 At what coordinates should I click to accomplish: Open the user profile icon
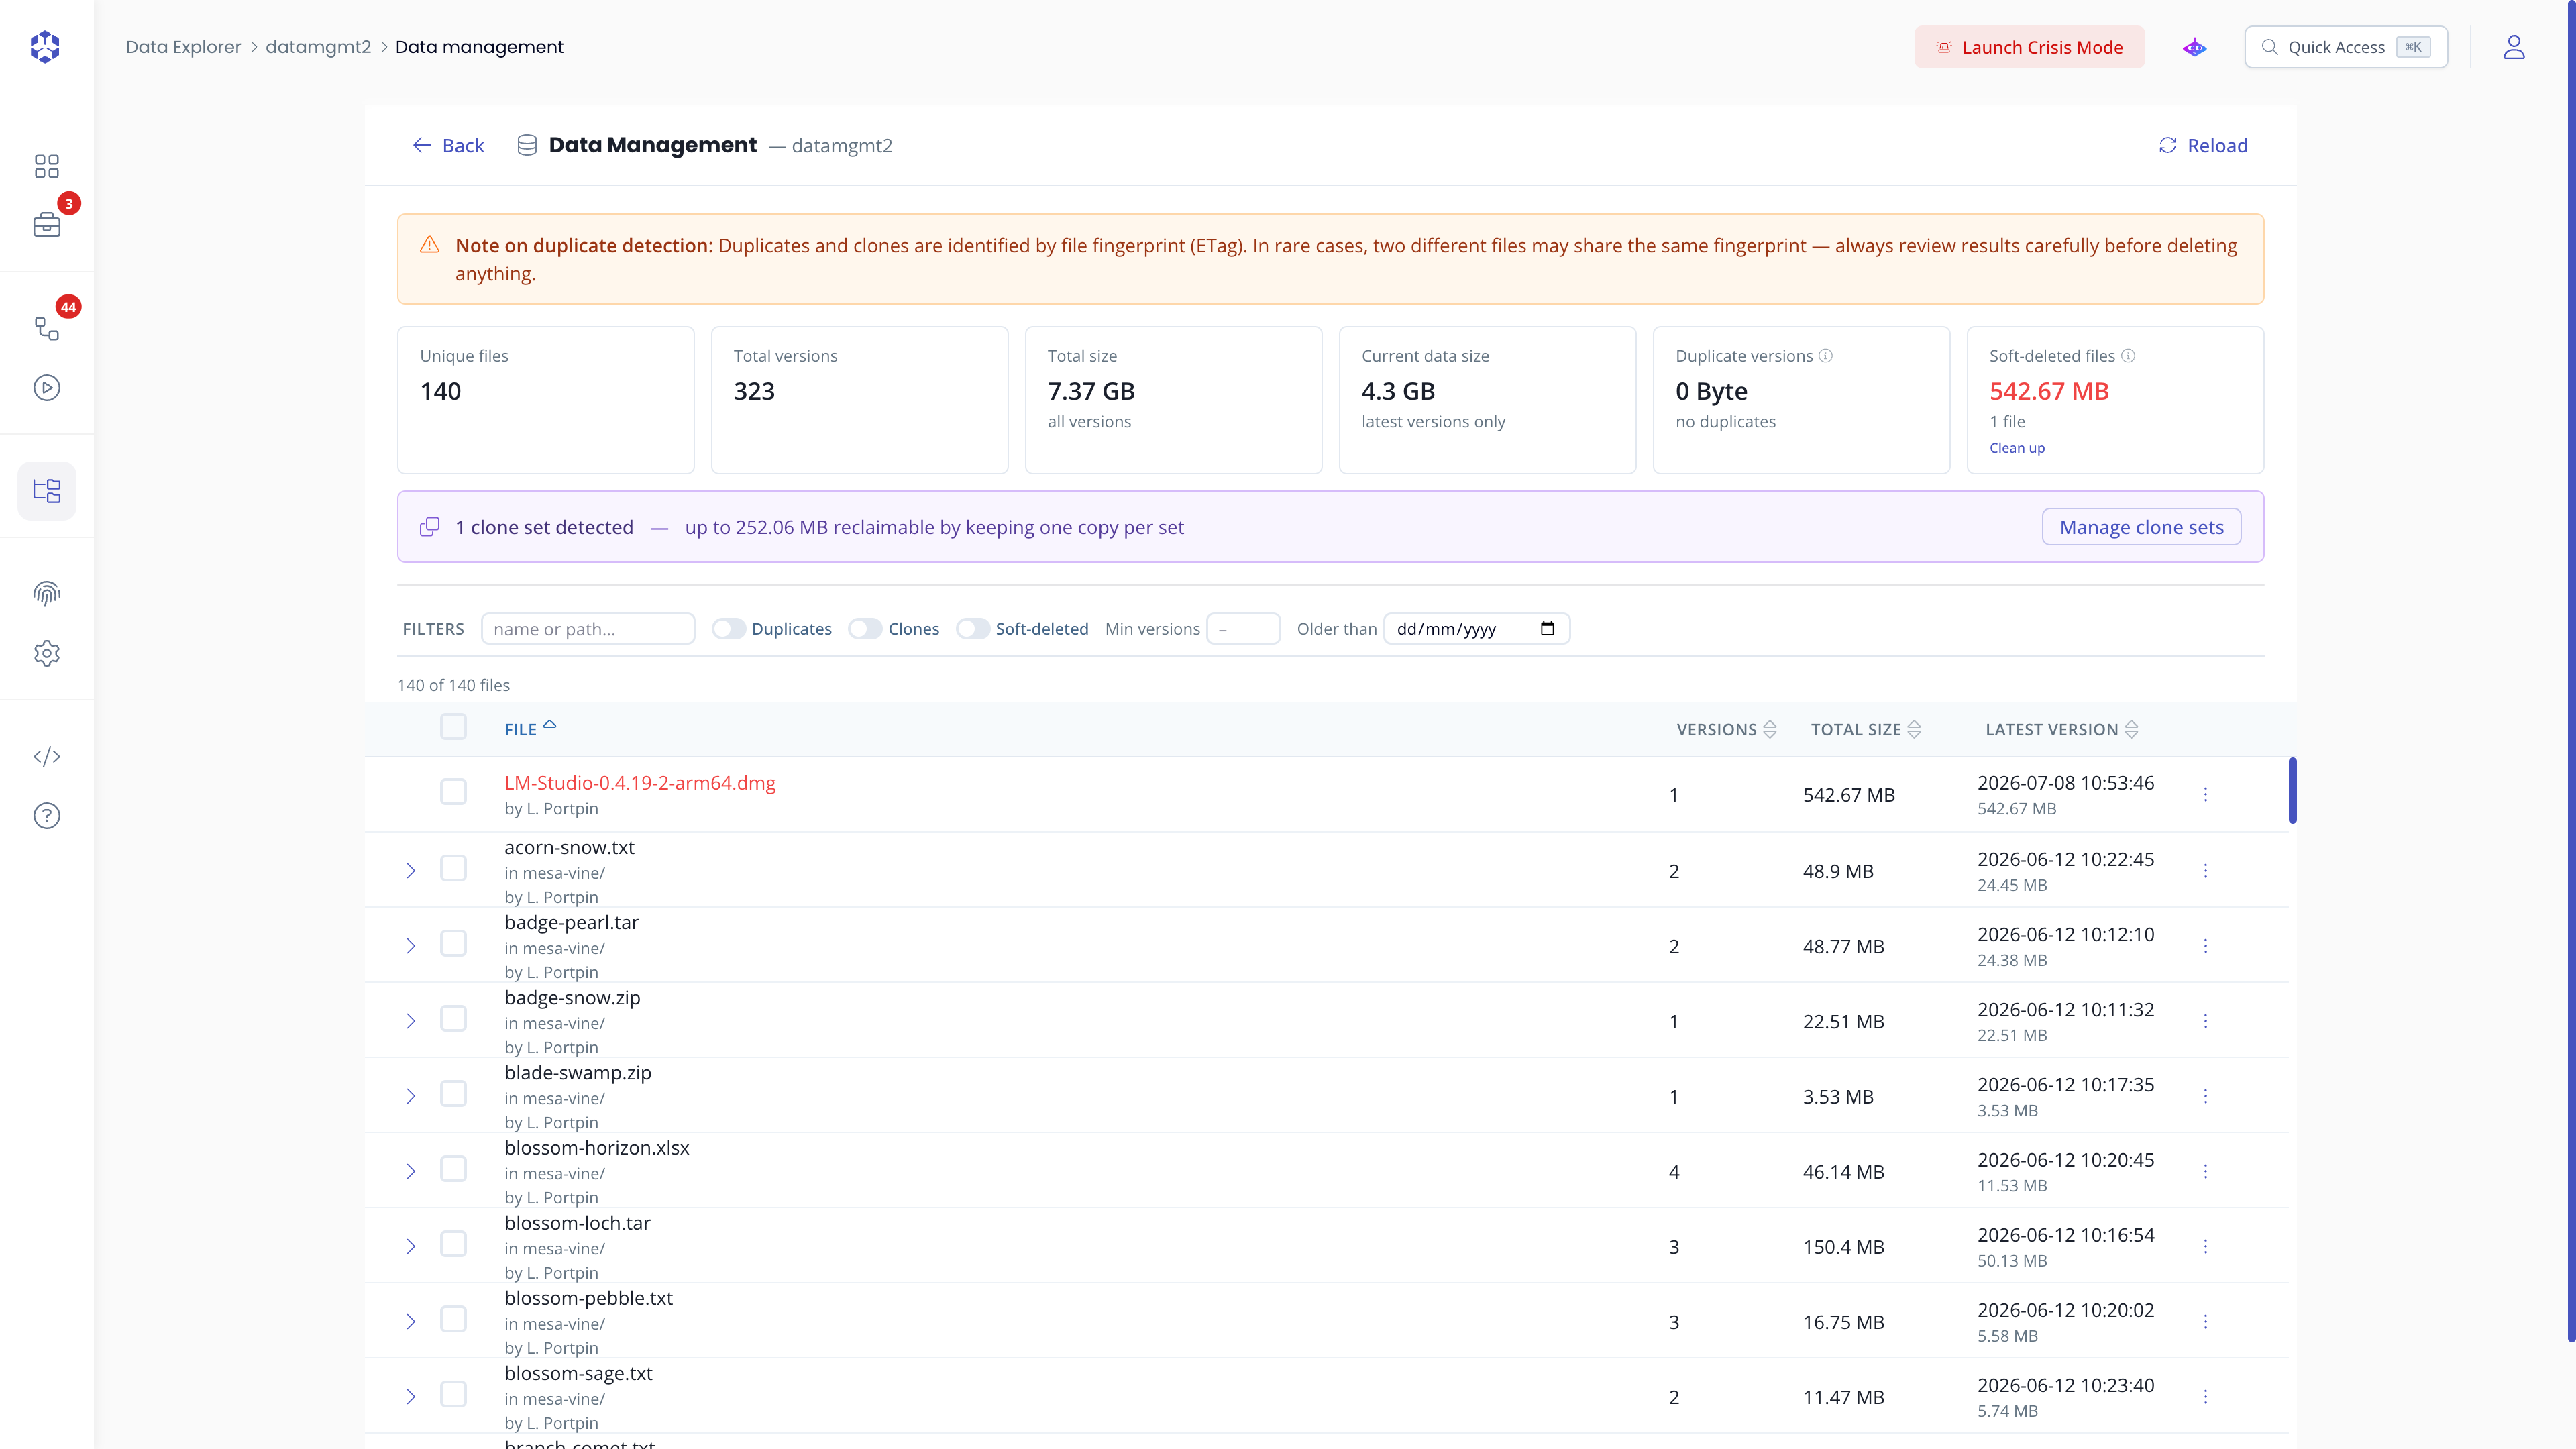(x=2513, y=47)
